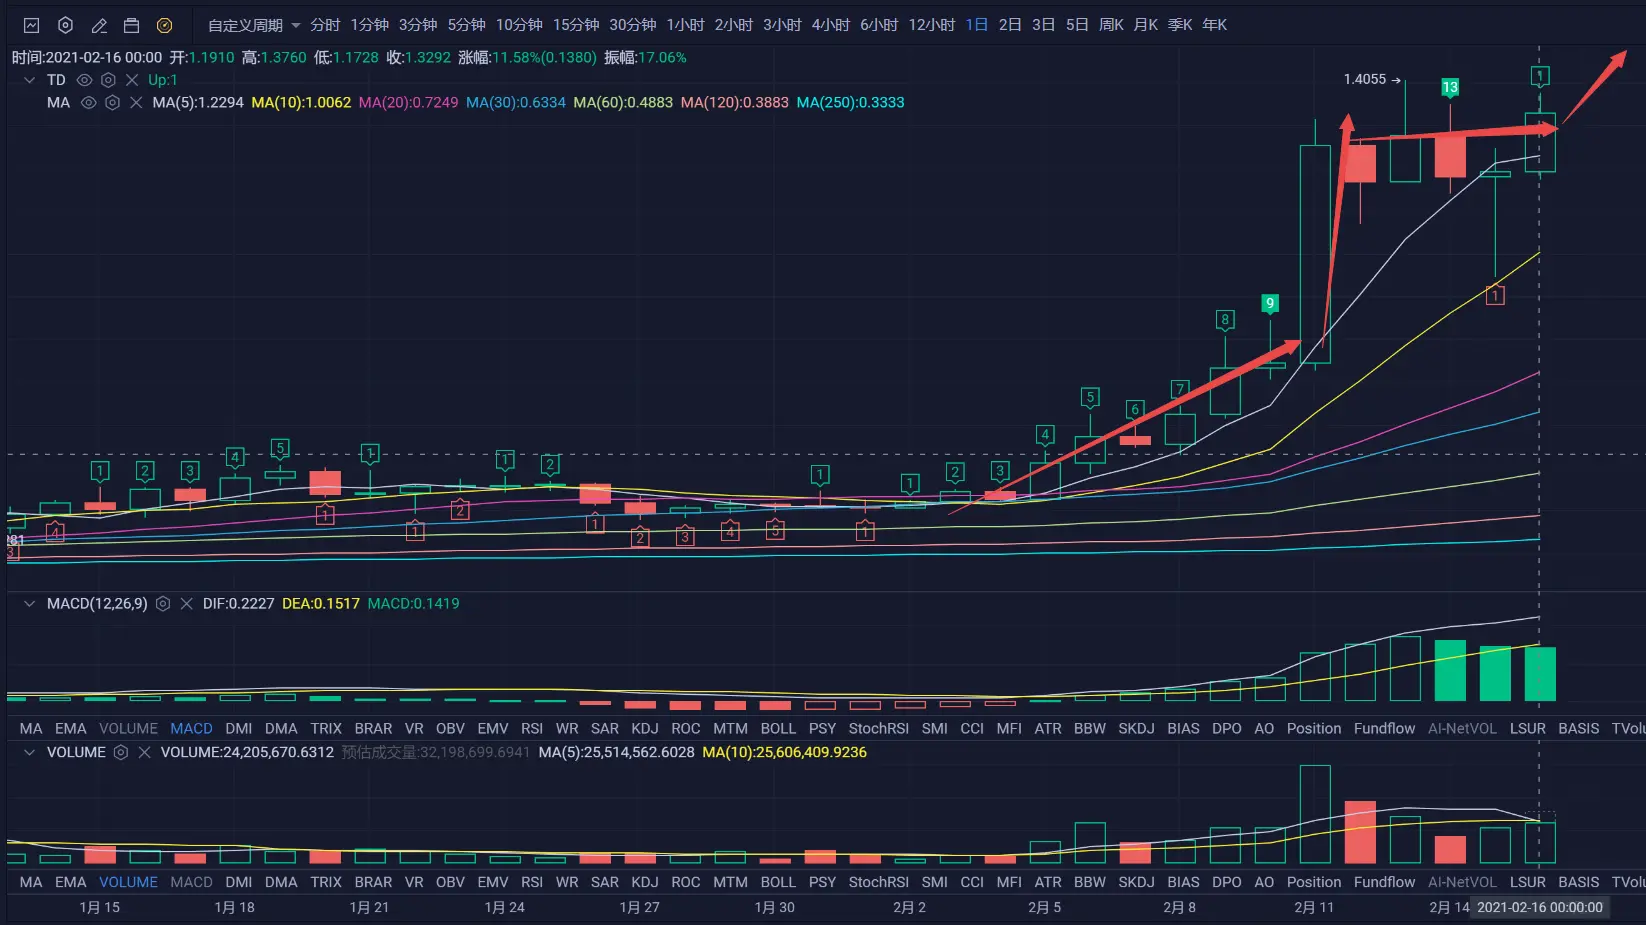Toggle visibility eye of TD indicator
The width and height of the screenshot is (1646, 925).
84,80
